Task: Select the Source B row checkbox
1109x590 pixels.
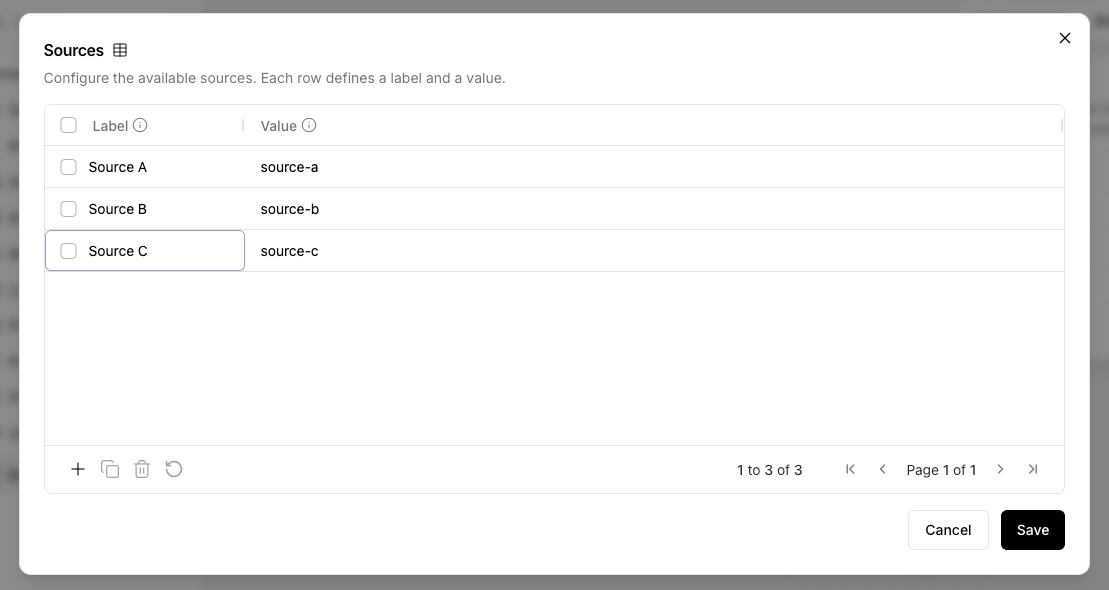Action: (x=69, y=209)
